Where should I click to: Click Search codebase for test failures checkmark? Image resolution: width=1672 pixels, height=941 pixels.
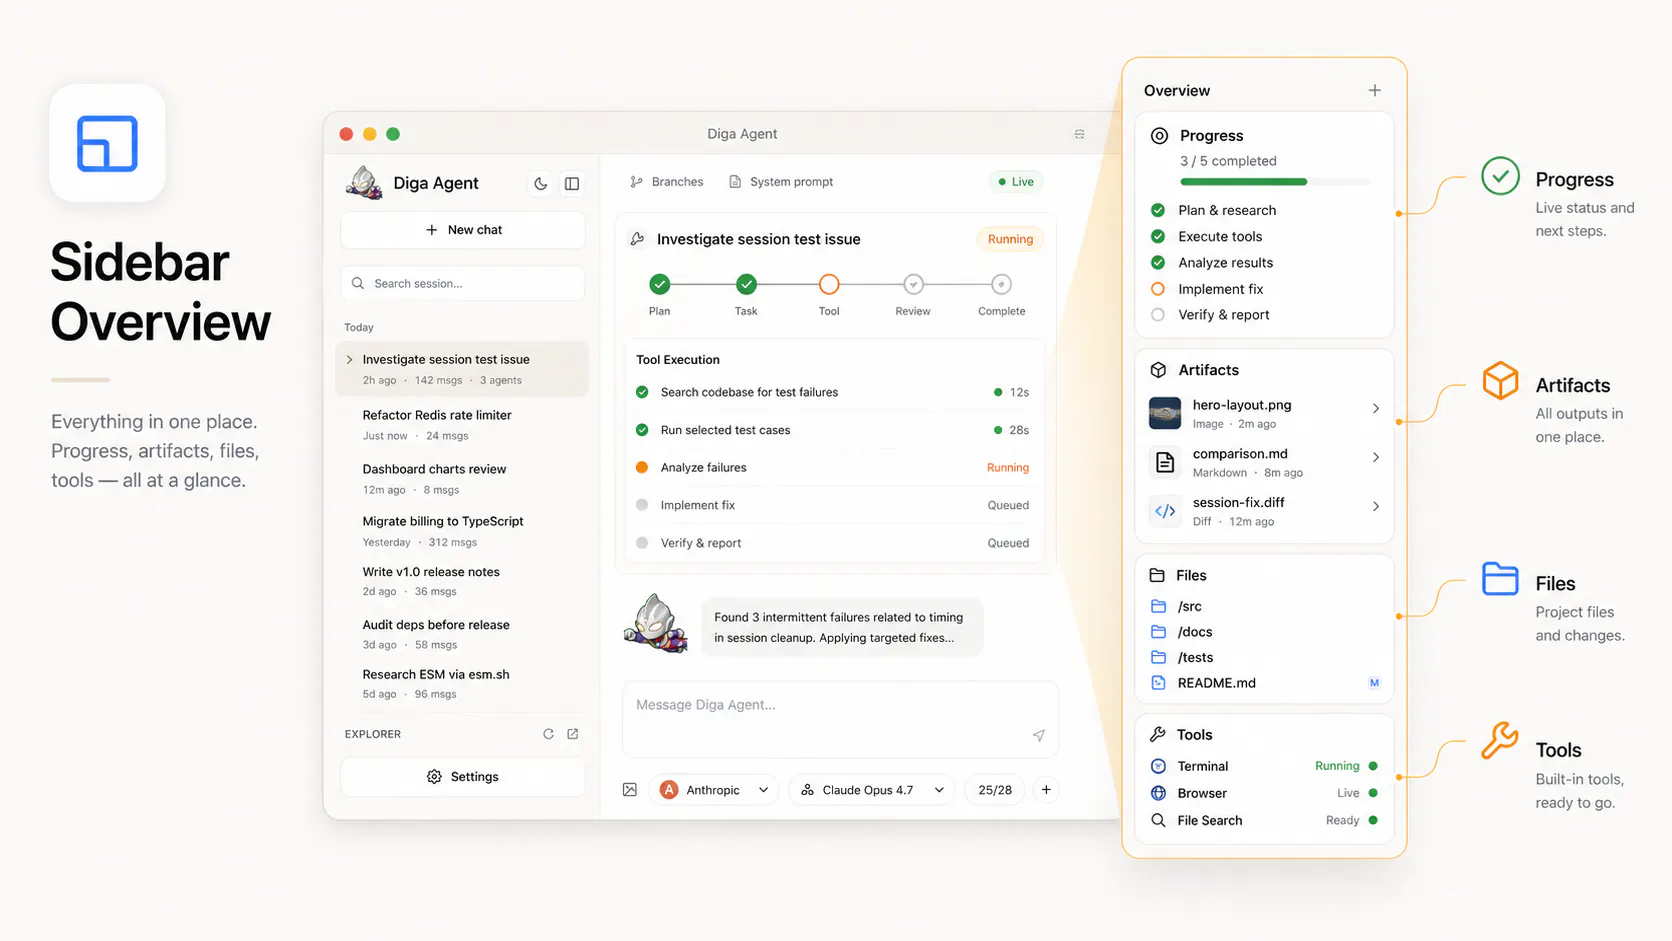coord(642,392)
